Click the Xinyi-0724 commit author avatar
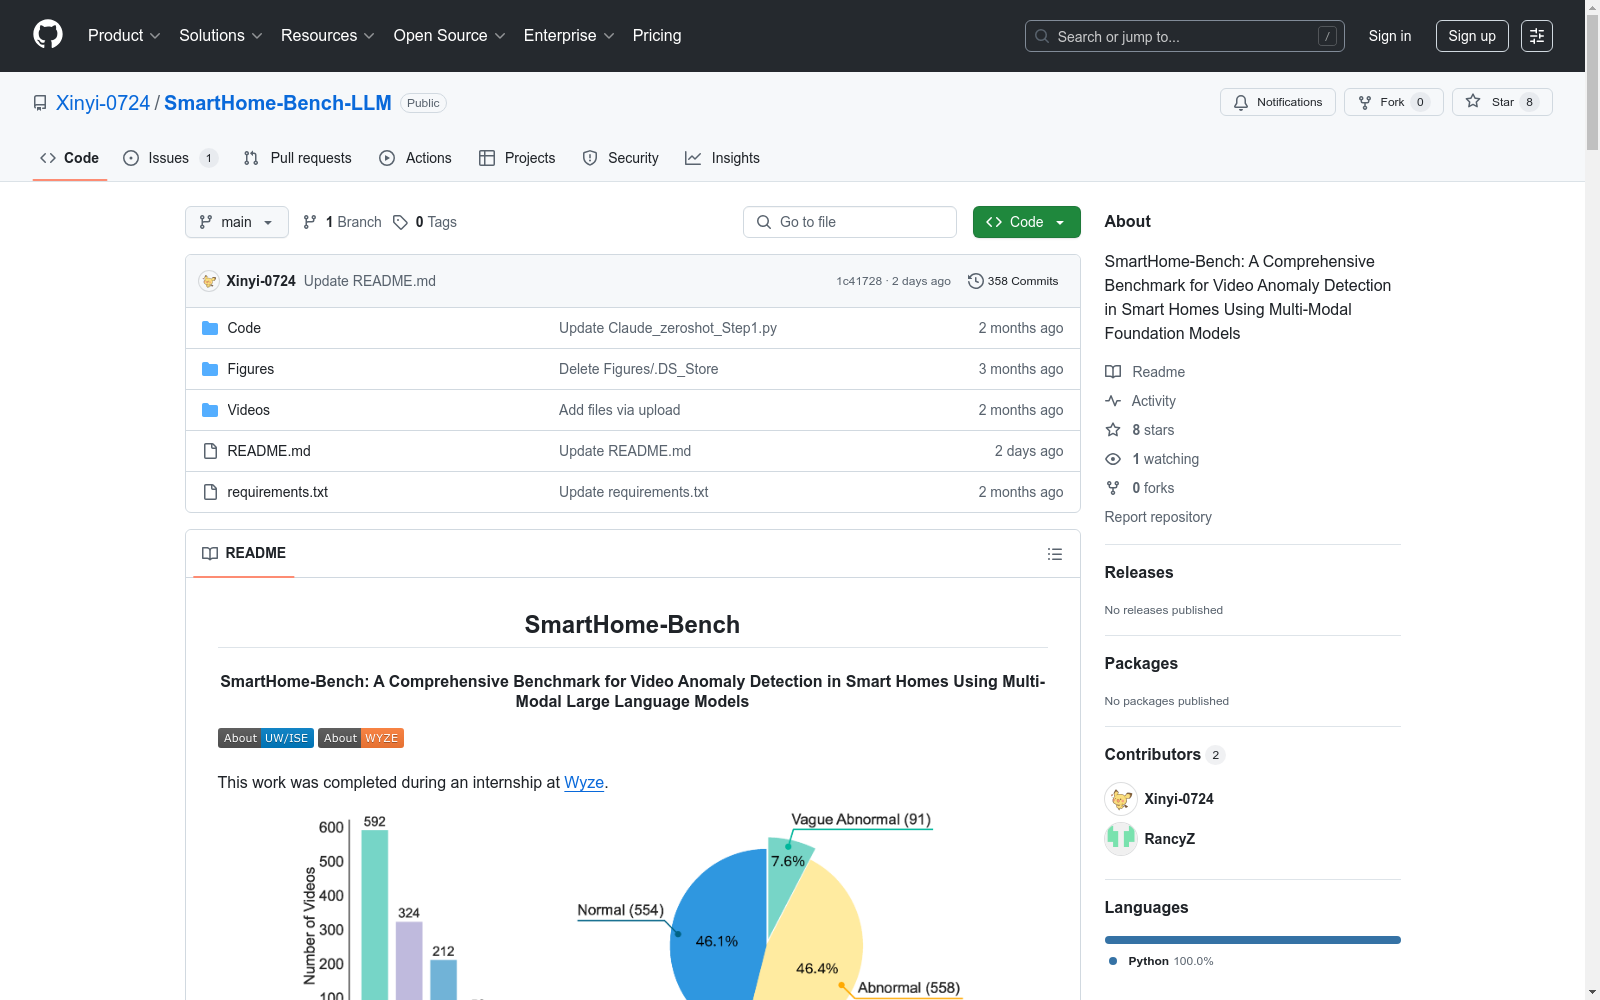 [209, 281]
